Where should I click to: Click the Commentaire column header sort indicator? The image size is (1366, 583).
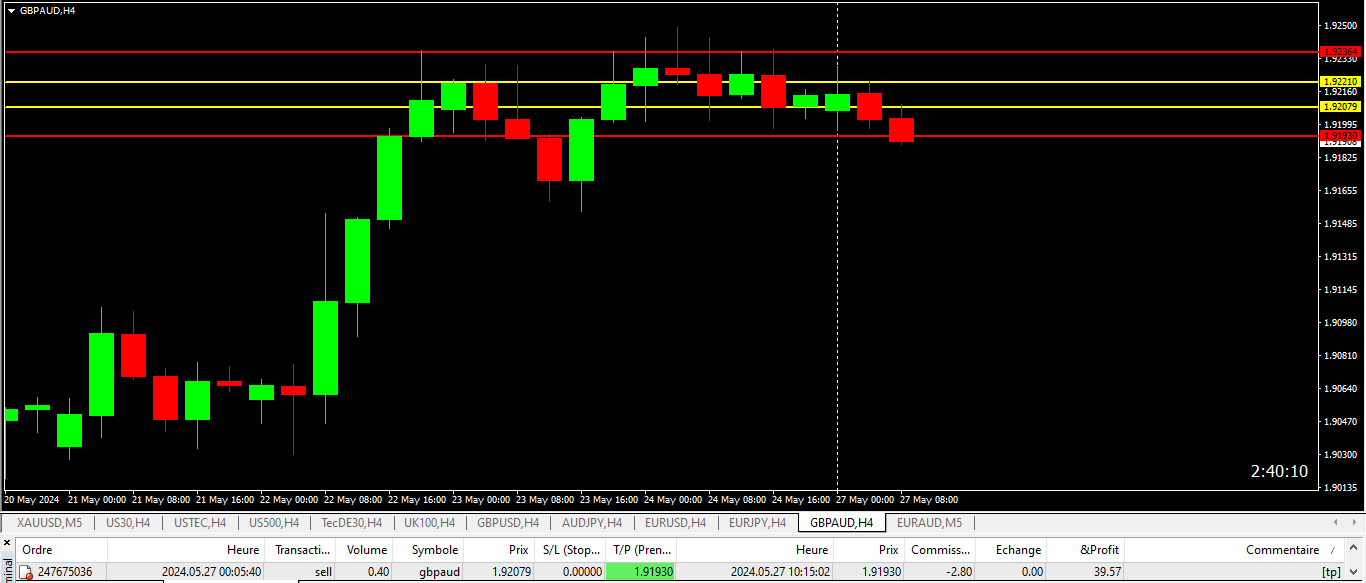pos(1332,550)
